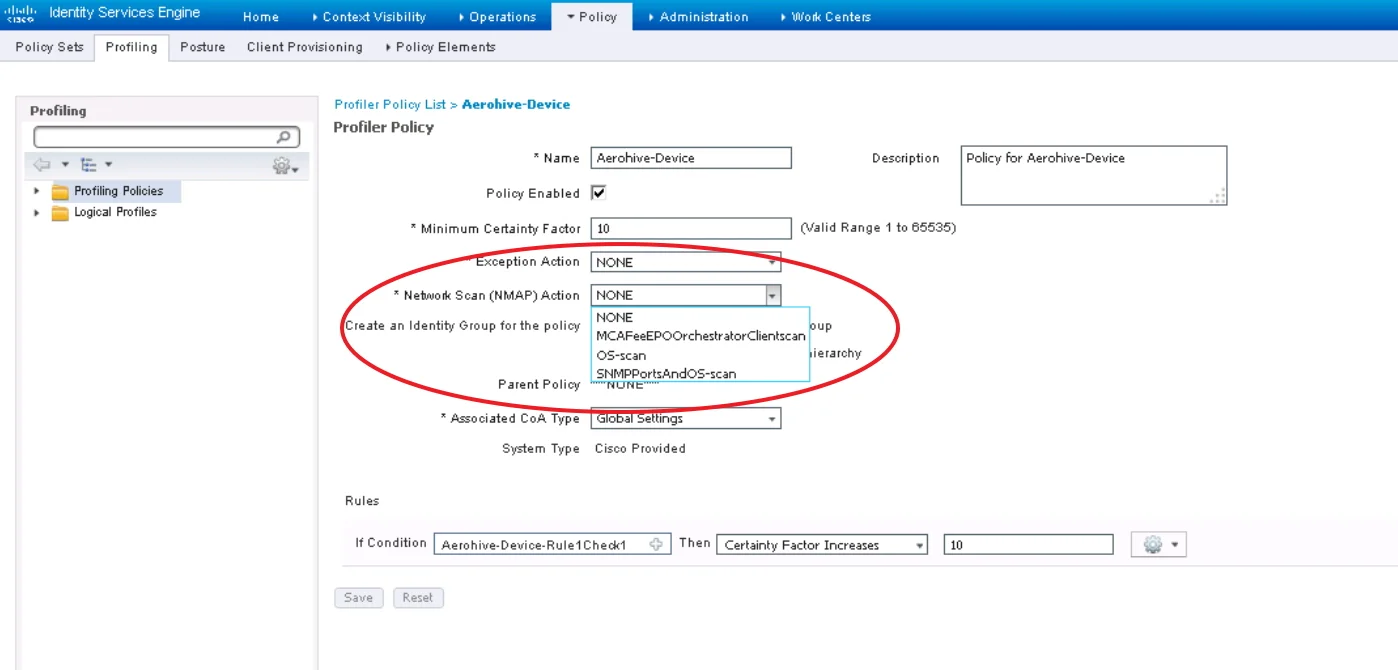Click the Profiling Policies folder icon

[x=60, y=191]
